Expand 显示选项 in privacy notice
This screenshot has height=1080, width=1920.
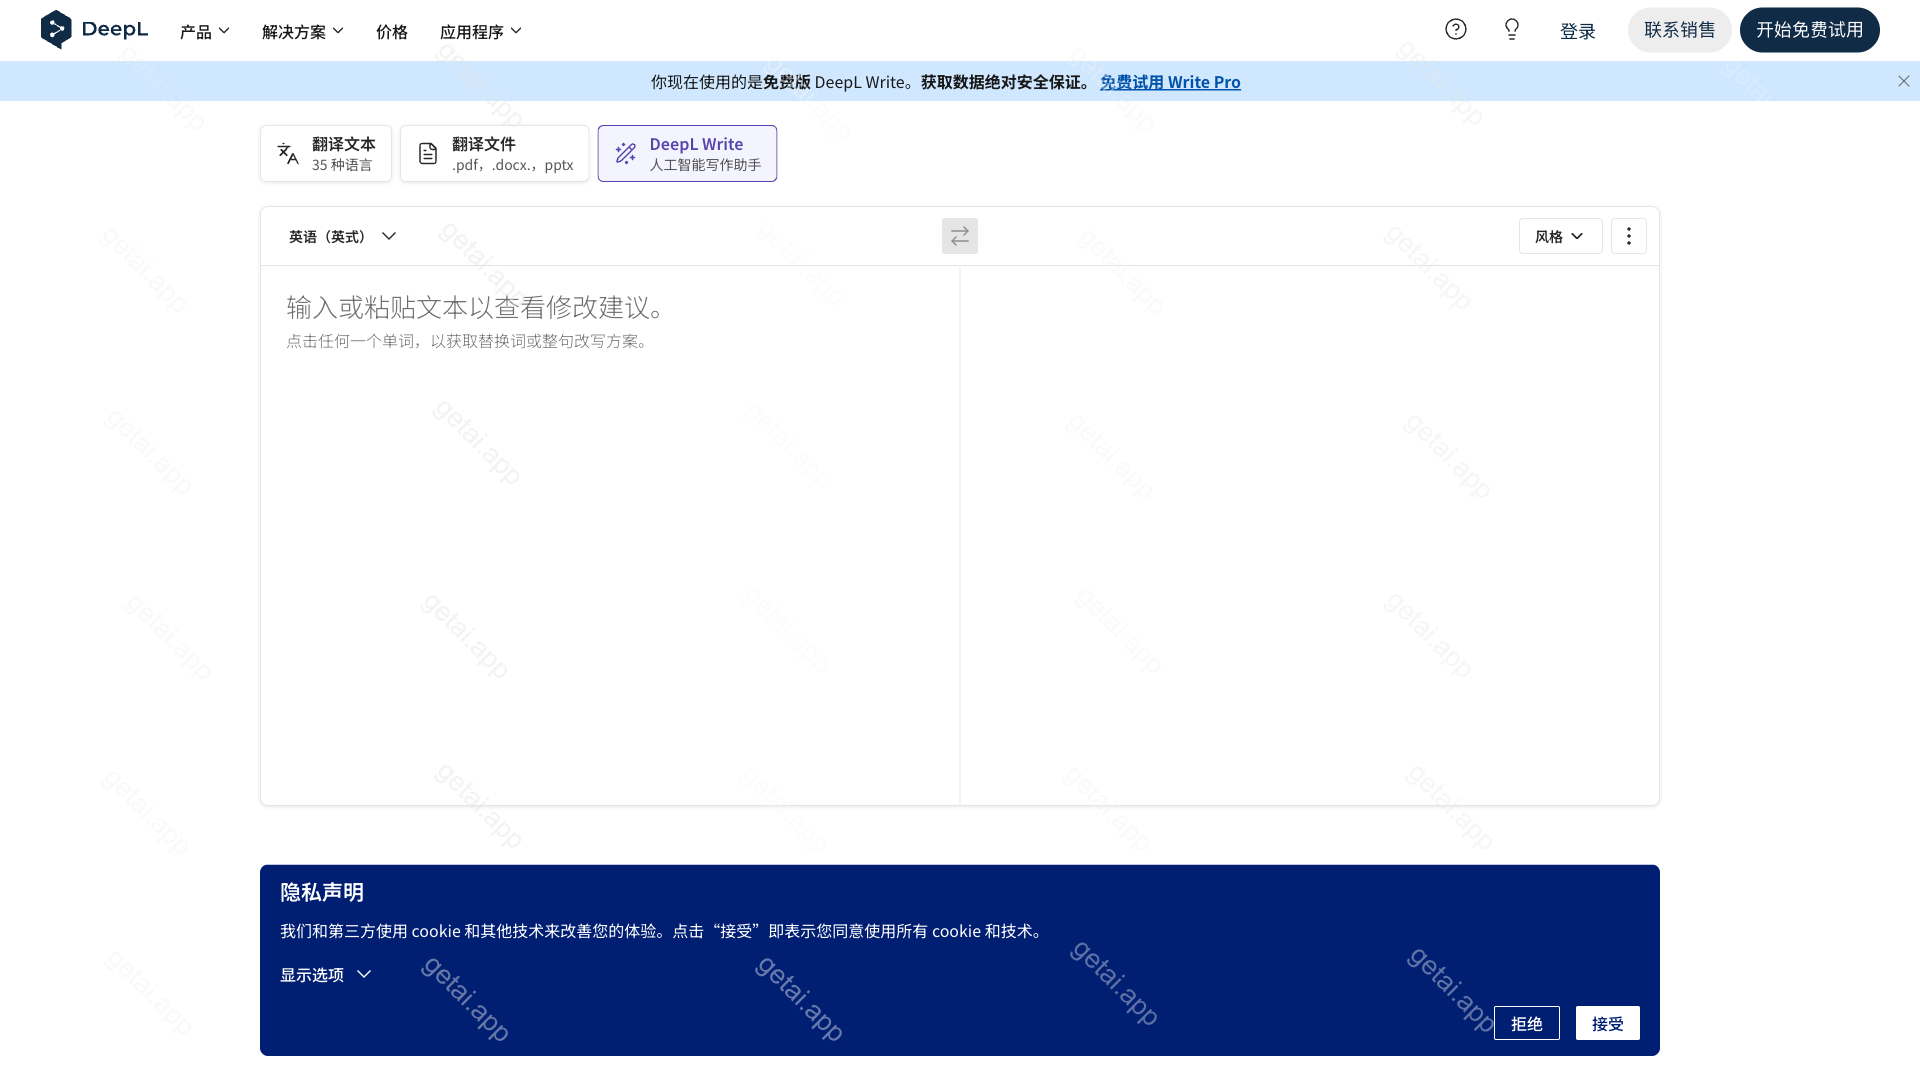(x=326, y=974)
